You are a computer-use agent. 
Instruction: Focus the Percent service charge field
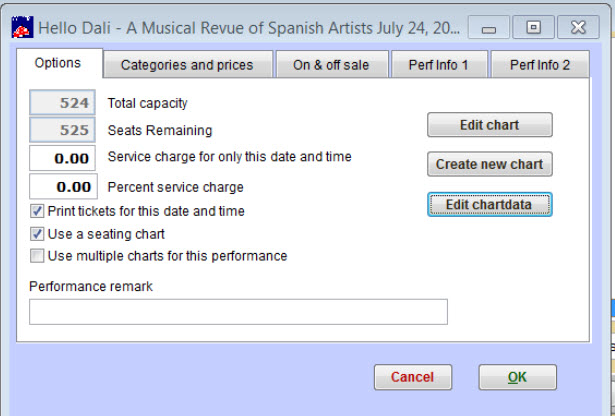[63, 187]
